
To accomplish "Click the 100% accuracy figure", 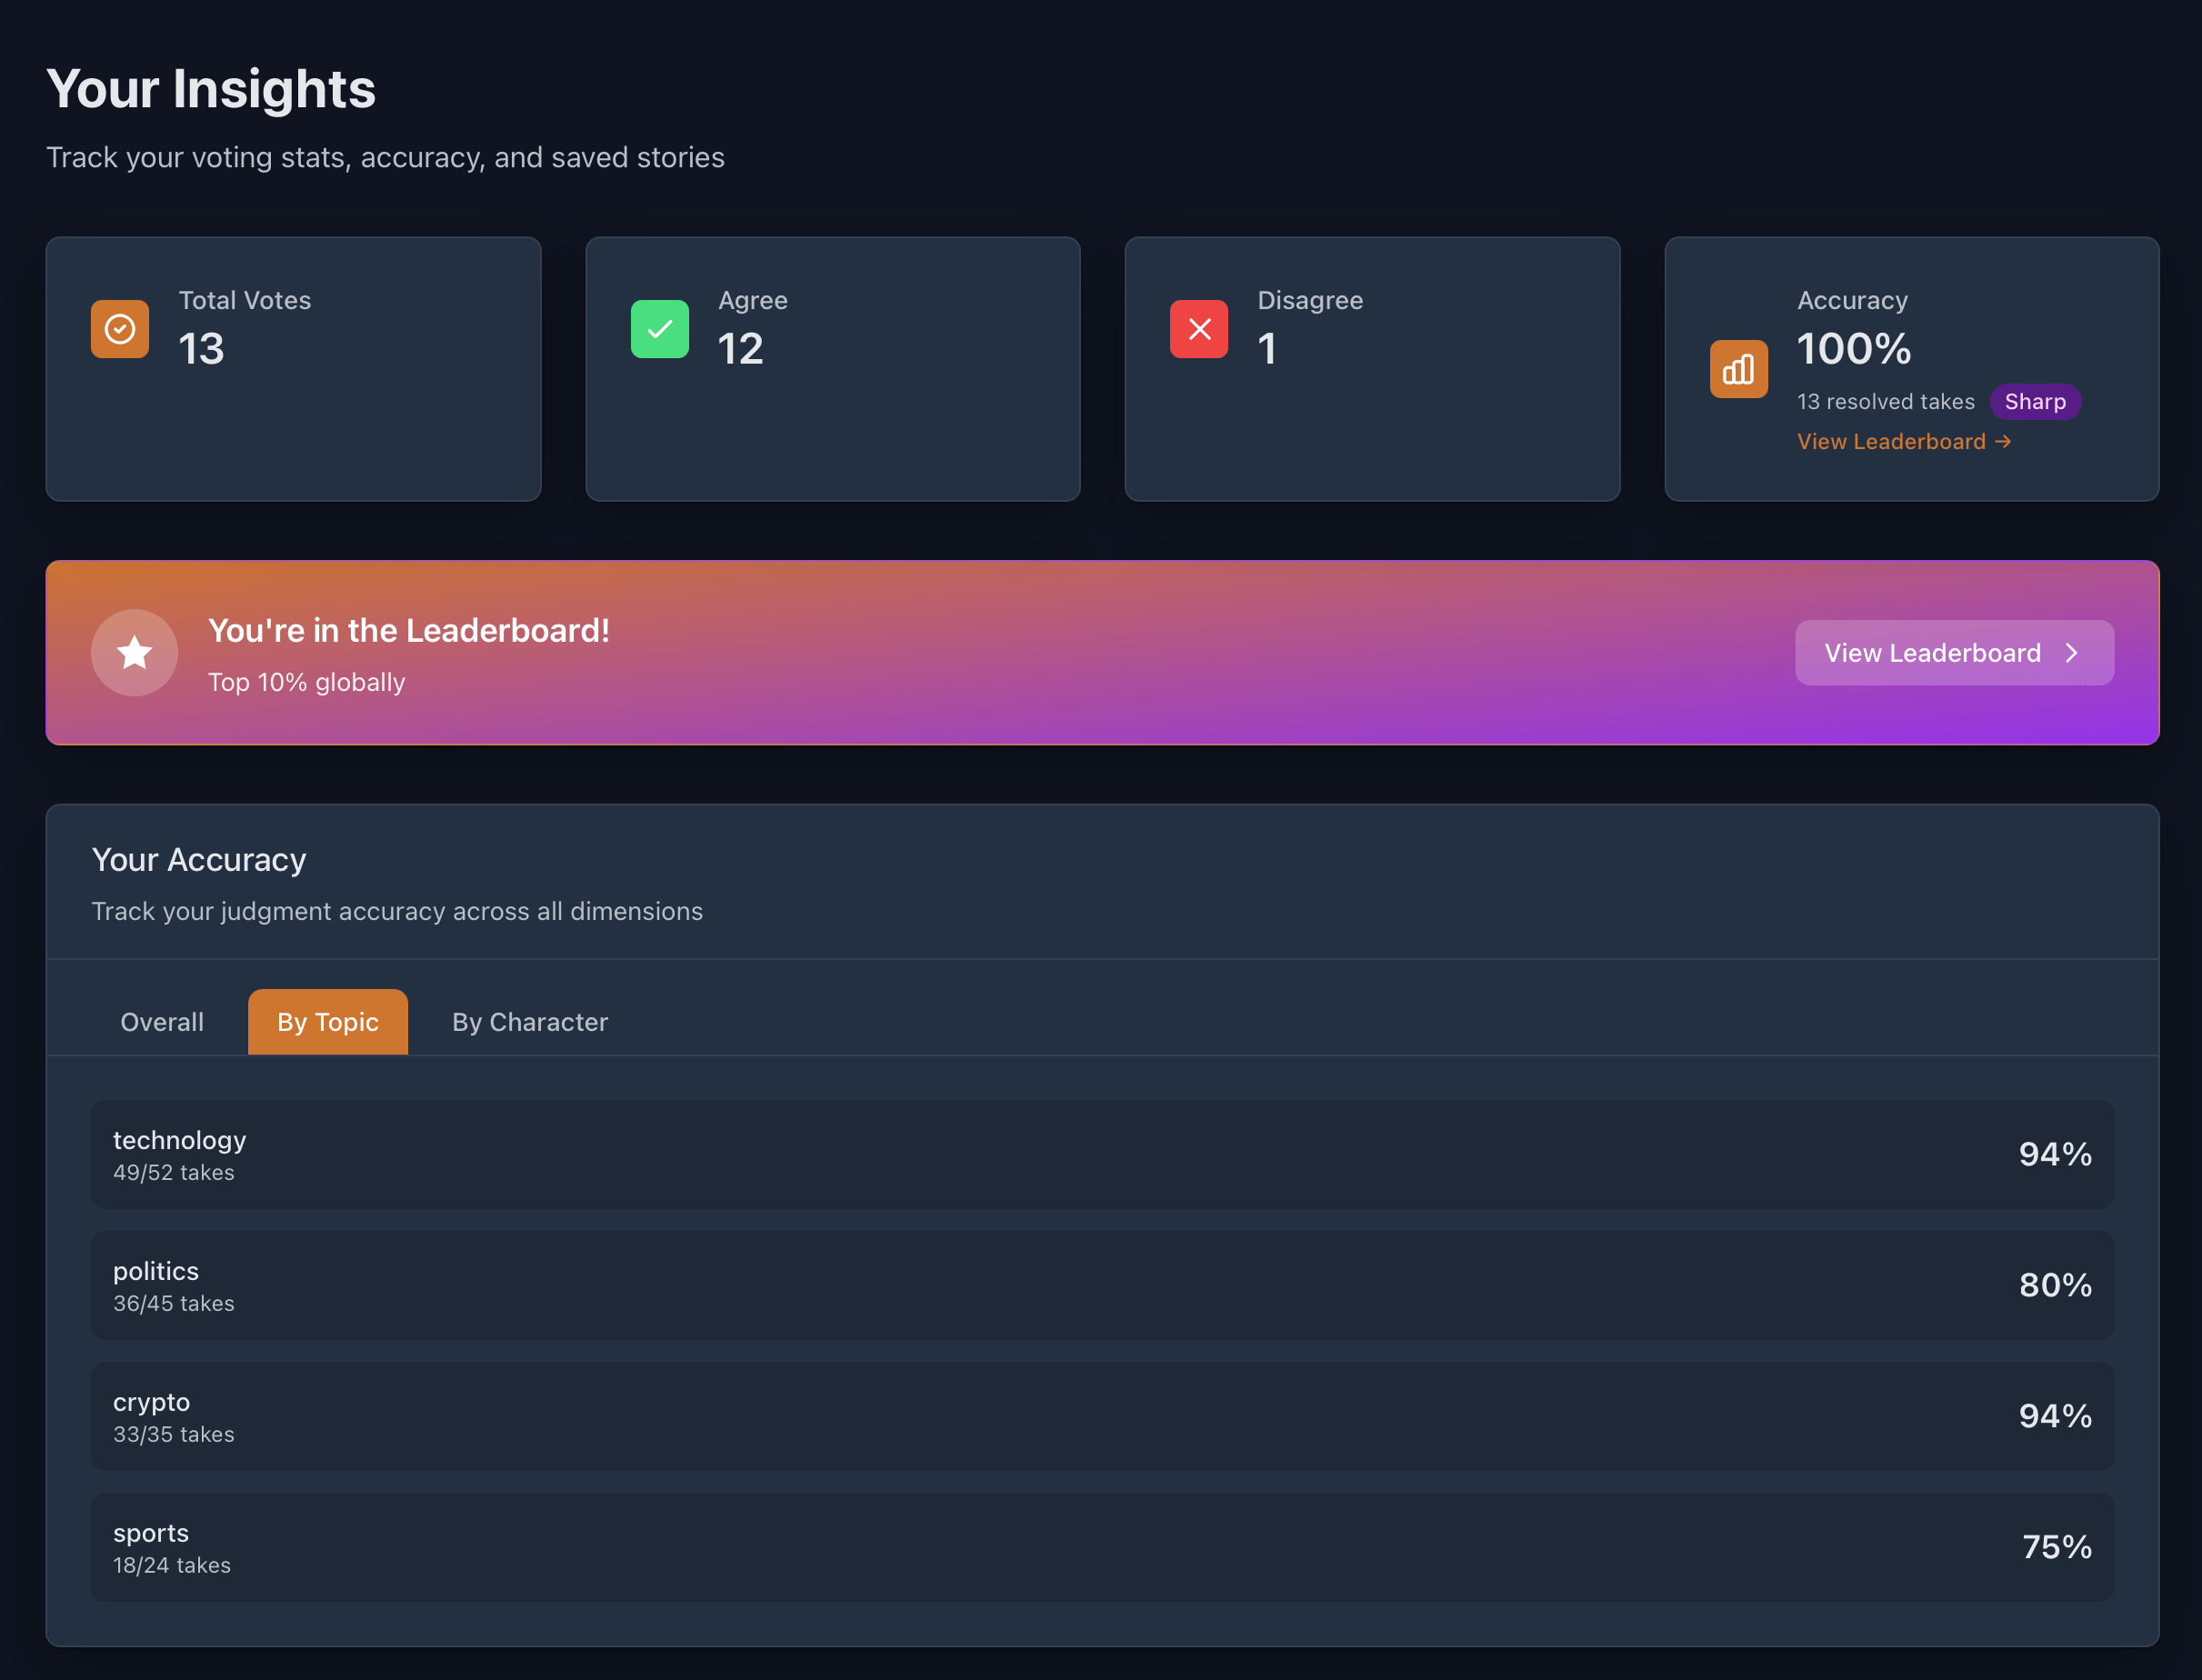I will tap(1854, 349).
